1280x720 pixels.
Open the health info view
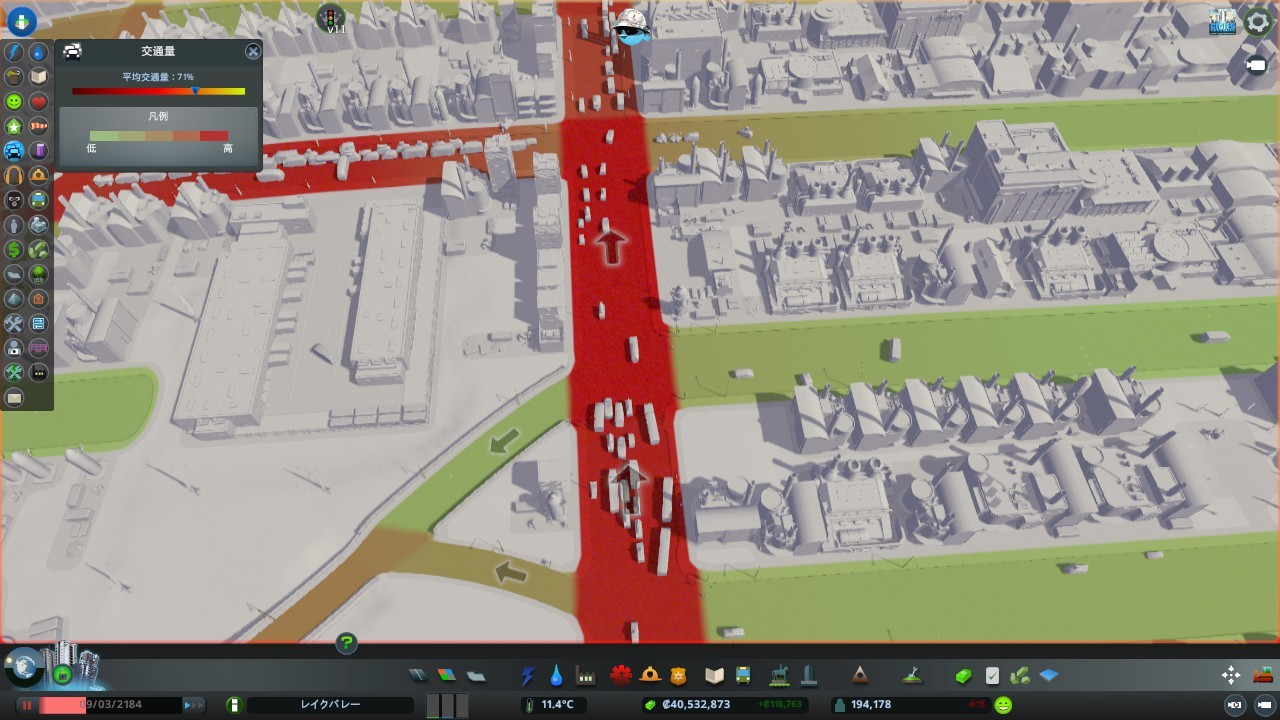pyautogui.click(x=38, y=102)
